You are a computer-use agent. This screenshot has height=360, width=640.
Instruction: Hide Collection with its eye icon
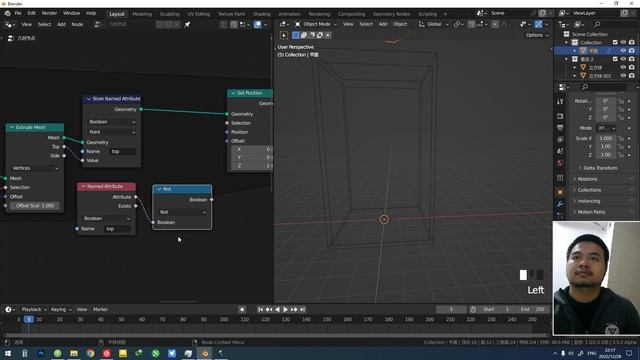623,42
